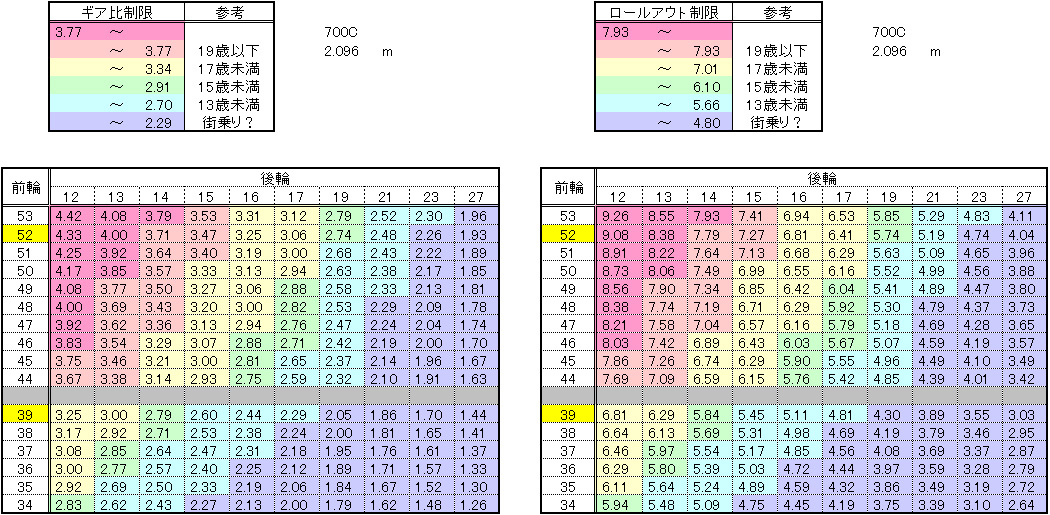Pick the cyan ~ 2.70 legend swatch
Viewport: 1050px width, 515px height.
click(x=117, y=104)
